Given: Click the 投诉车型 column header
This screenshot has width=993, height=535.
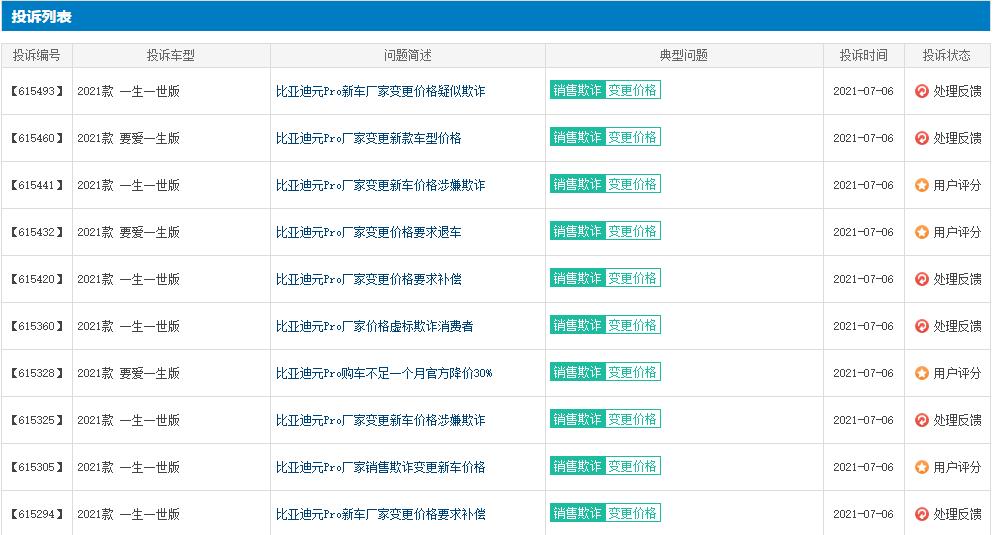Looking at the screenshot, I should pyautogui.click(x=171, y=56).
